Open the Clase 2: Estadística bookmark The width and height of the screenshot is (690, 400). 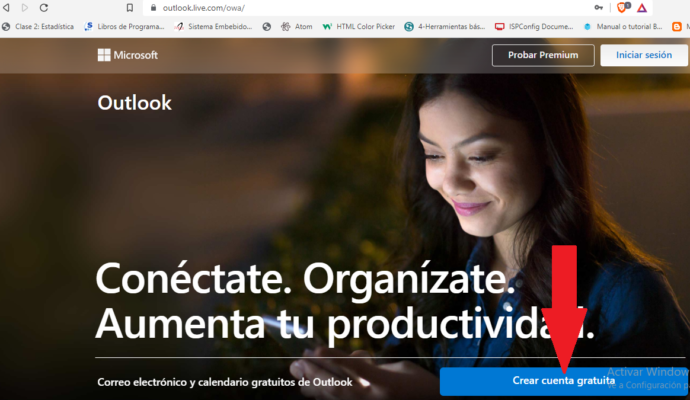click(x=38, y=27)
